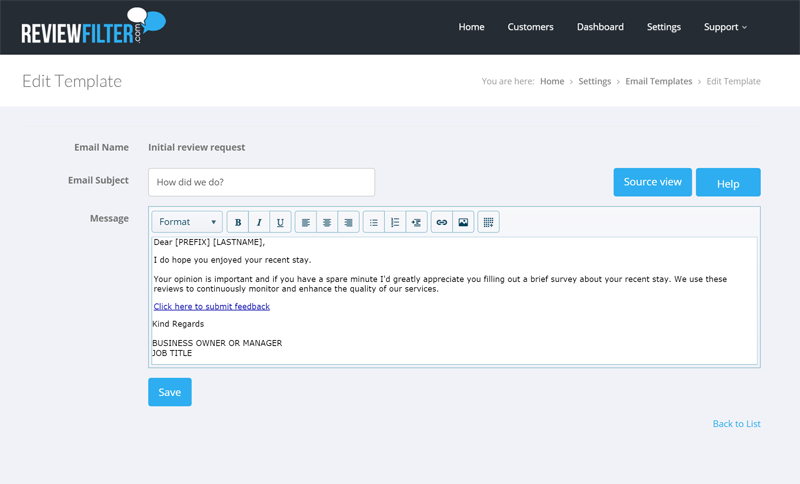This screenshot has width=800, height=484.
Task: Insert an image into the message
Action: 463,222
